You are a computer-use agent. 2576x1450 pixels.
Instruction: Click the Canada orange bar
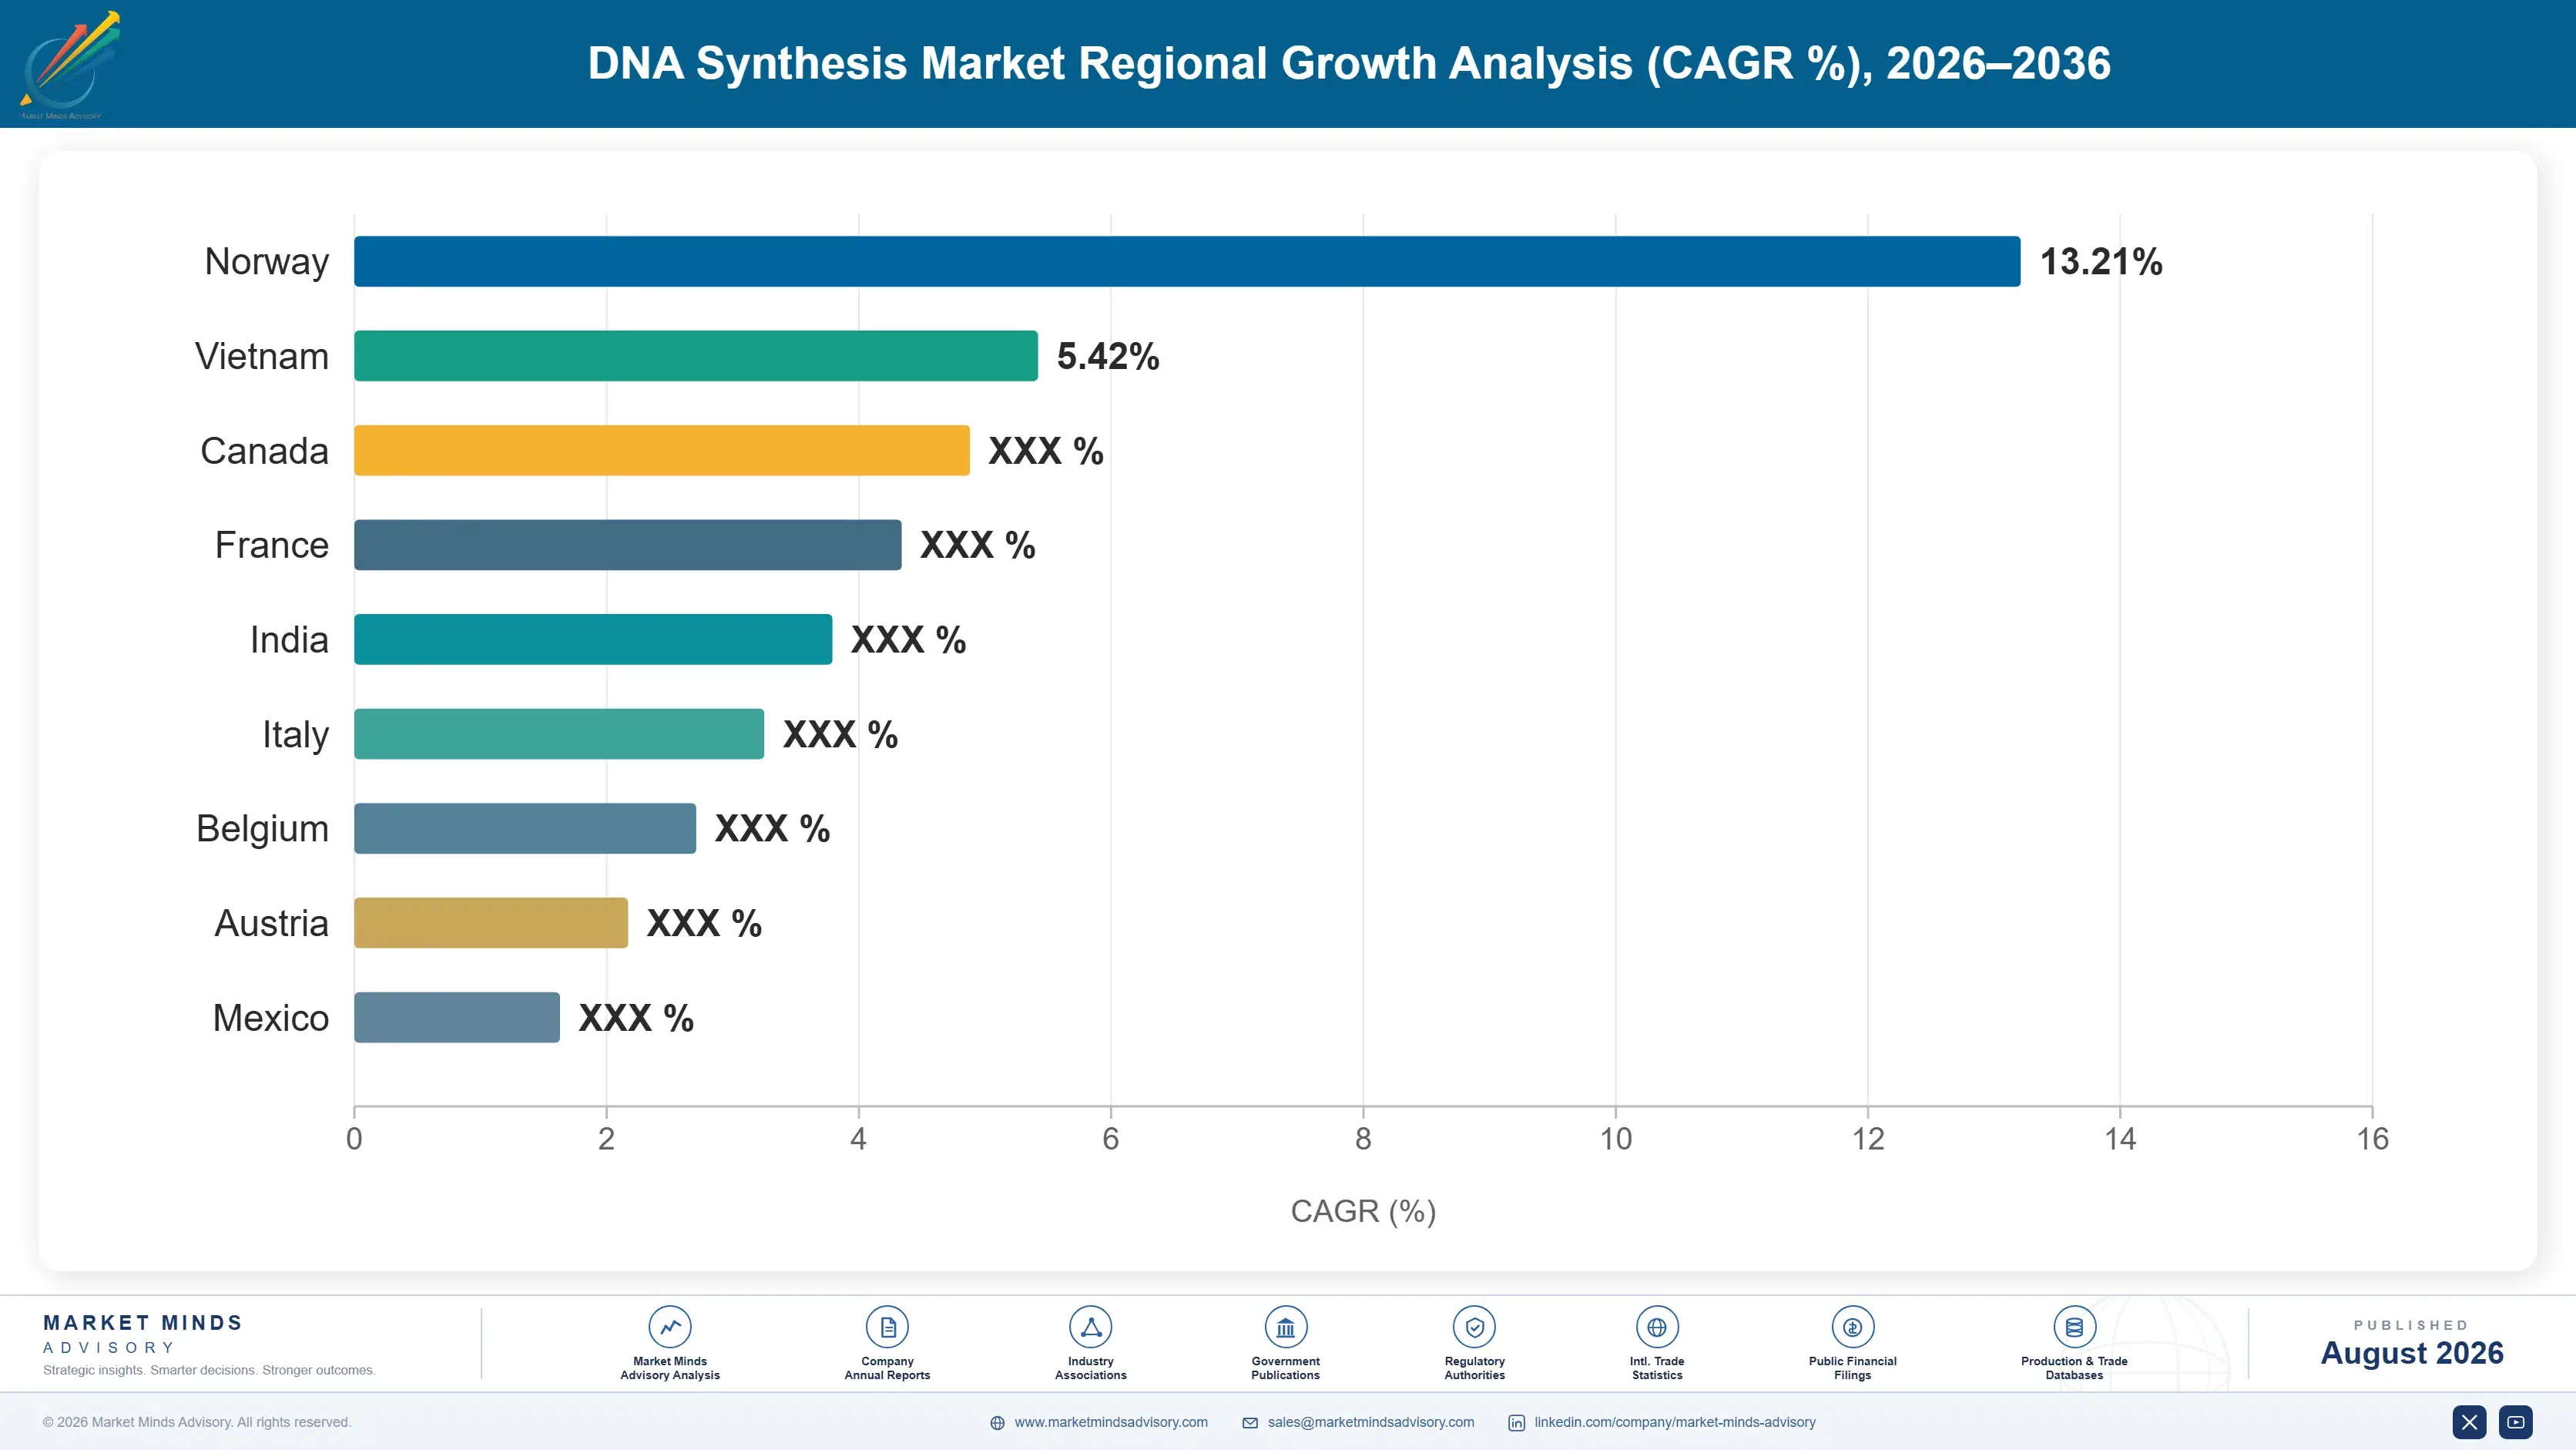click(662, 450)
